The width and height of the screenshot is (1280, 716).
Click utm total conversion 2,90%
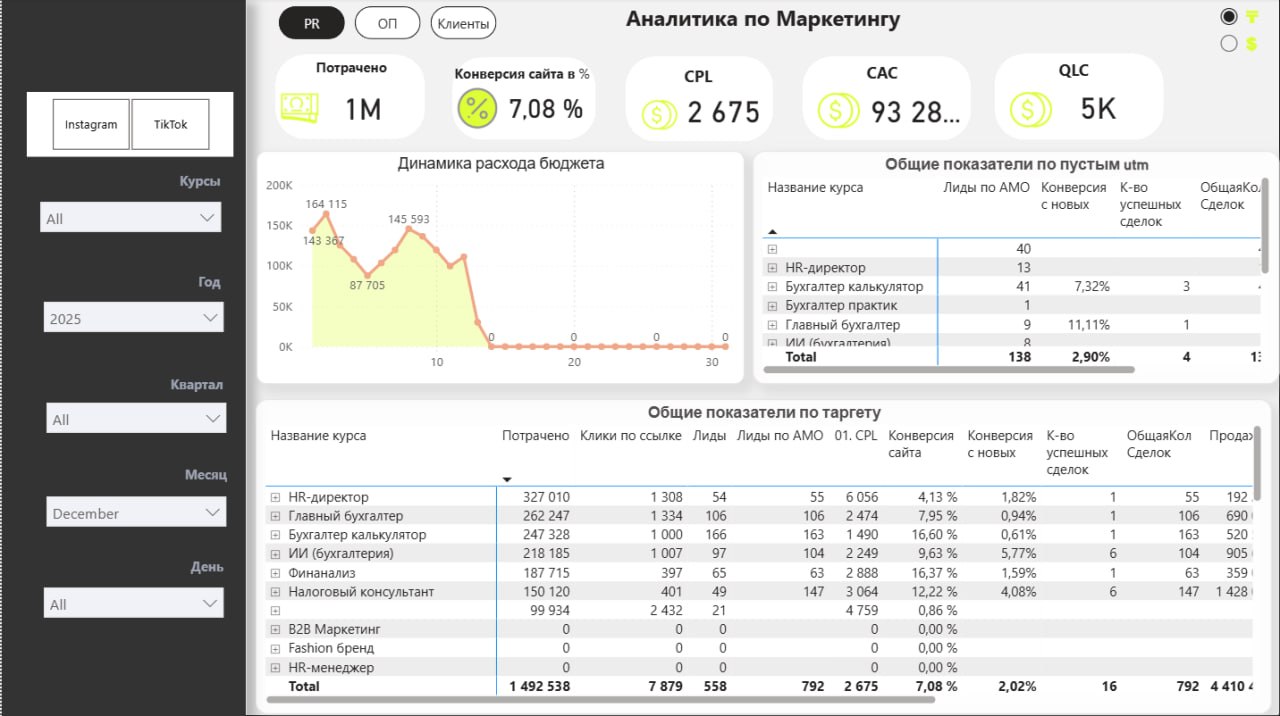pyautogui.click(x=1089, y=357)
